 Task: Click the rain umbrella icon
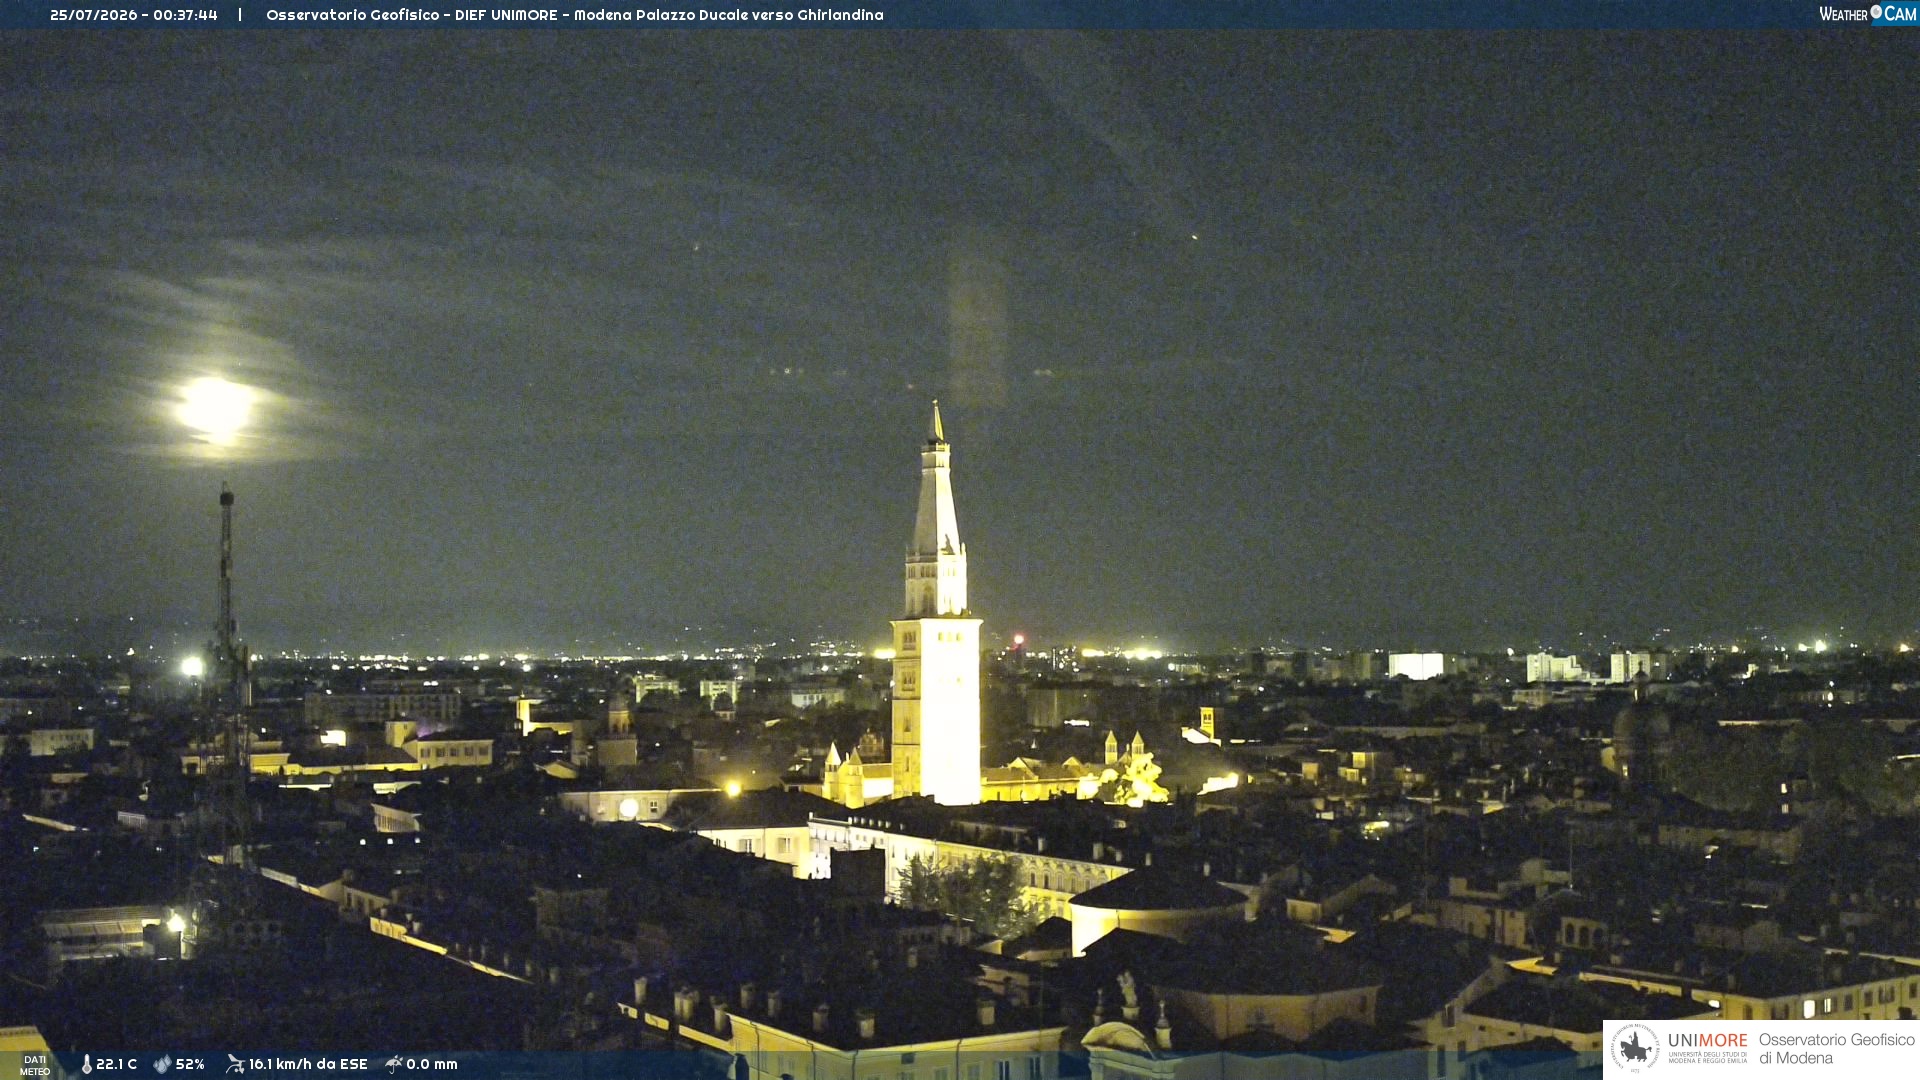(x=394, y=1064)
